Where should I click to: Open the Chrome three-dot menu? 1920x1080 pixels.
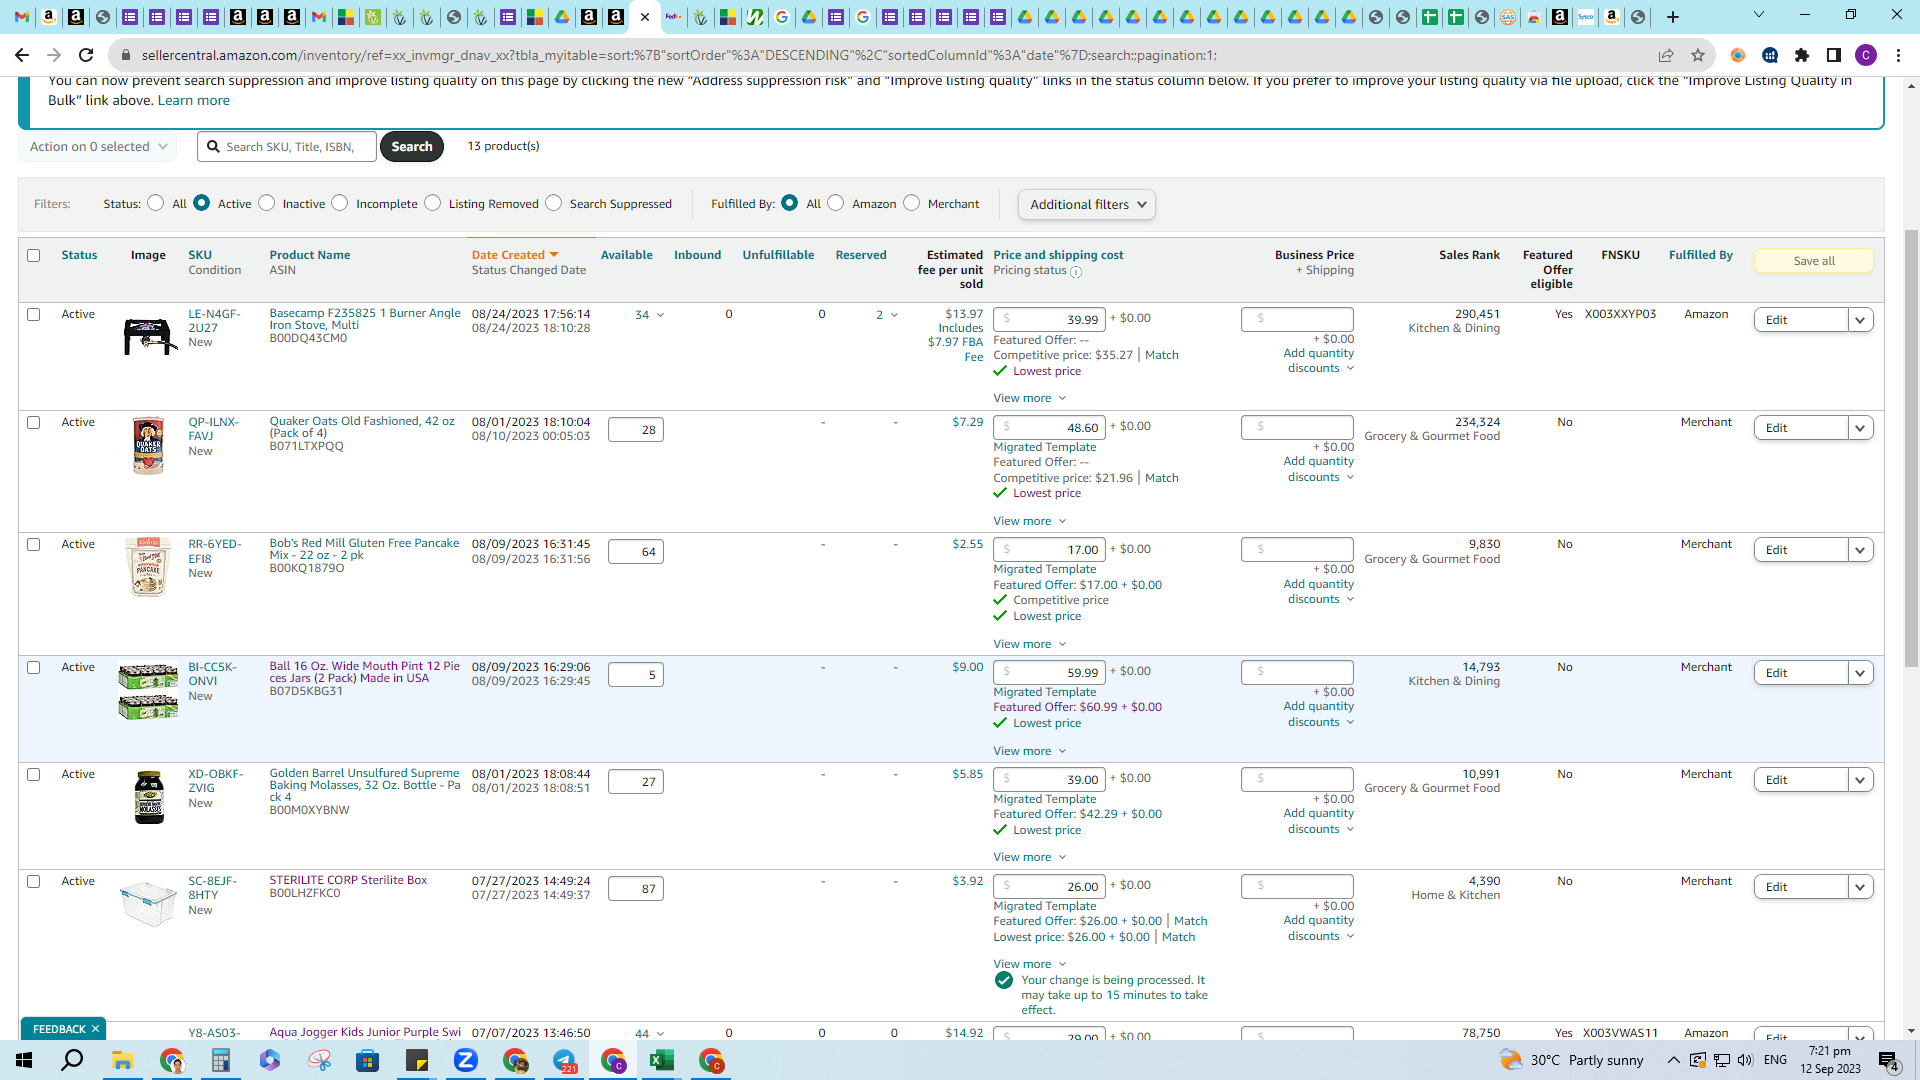[x=1898, y=55]
